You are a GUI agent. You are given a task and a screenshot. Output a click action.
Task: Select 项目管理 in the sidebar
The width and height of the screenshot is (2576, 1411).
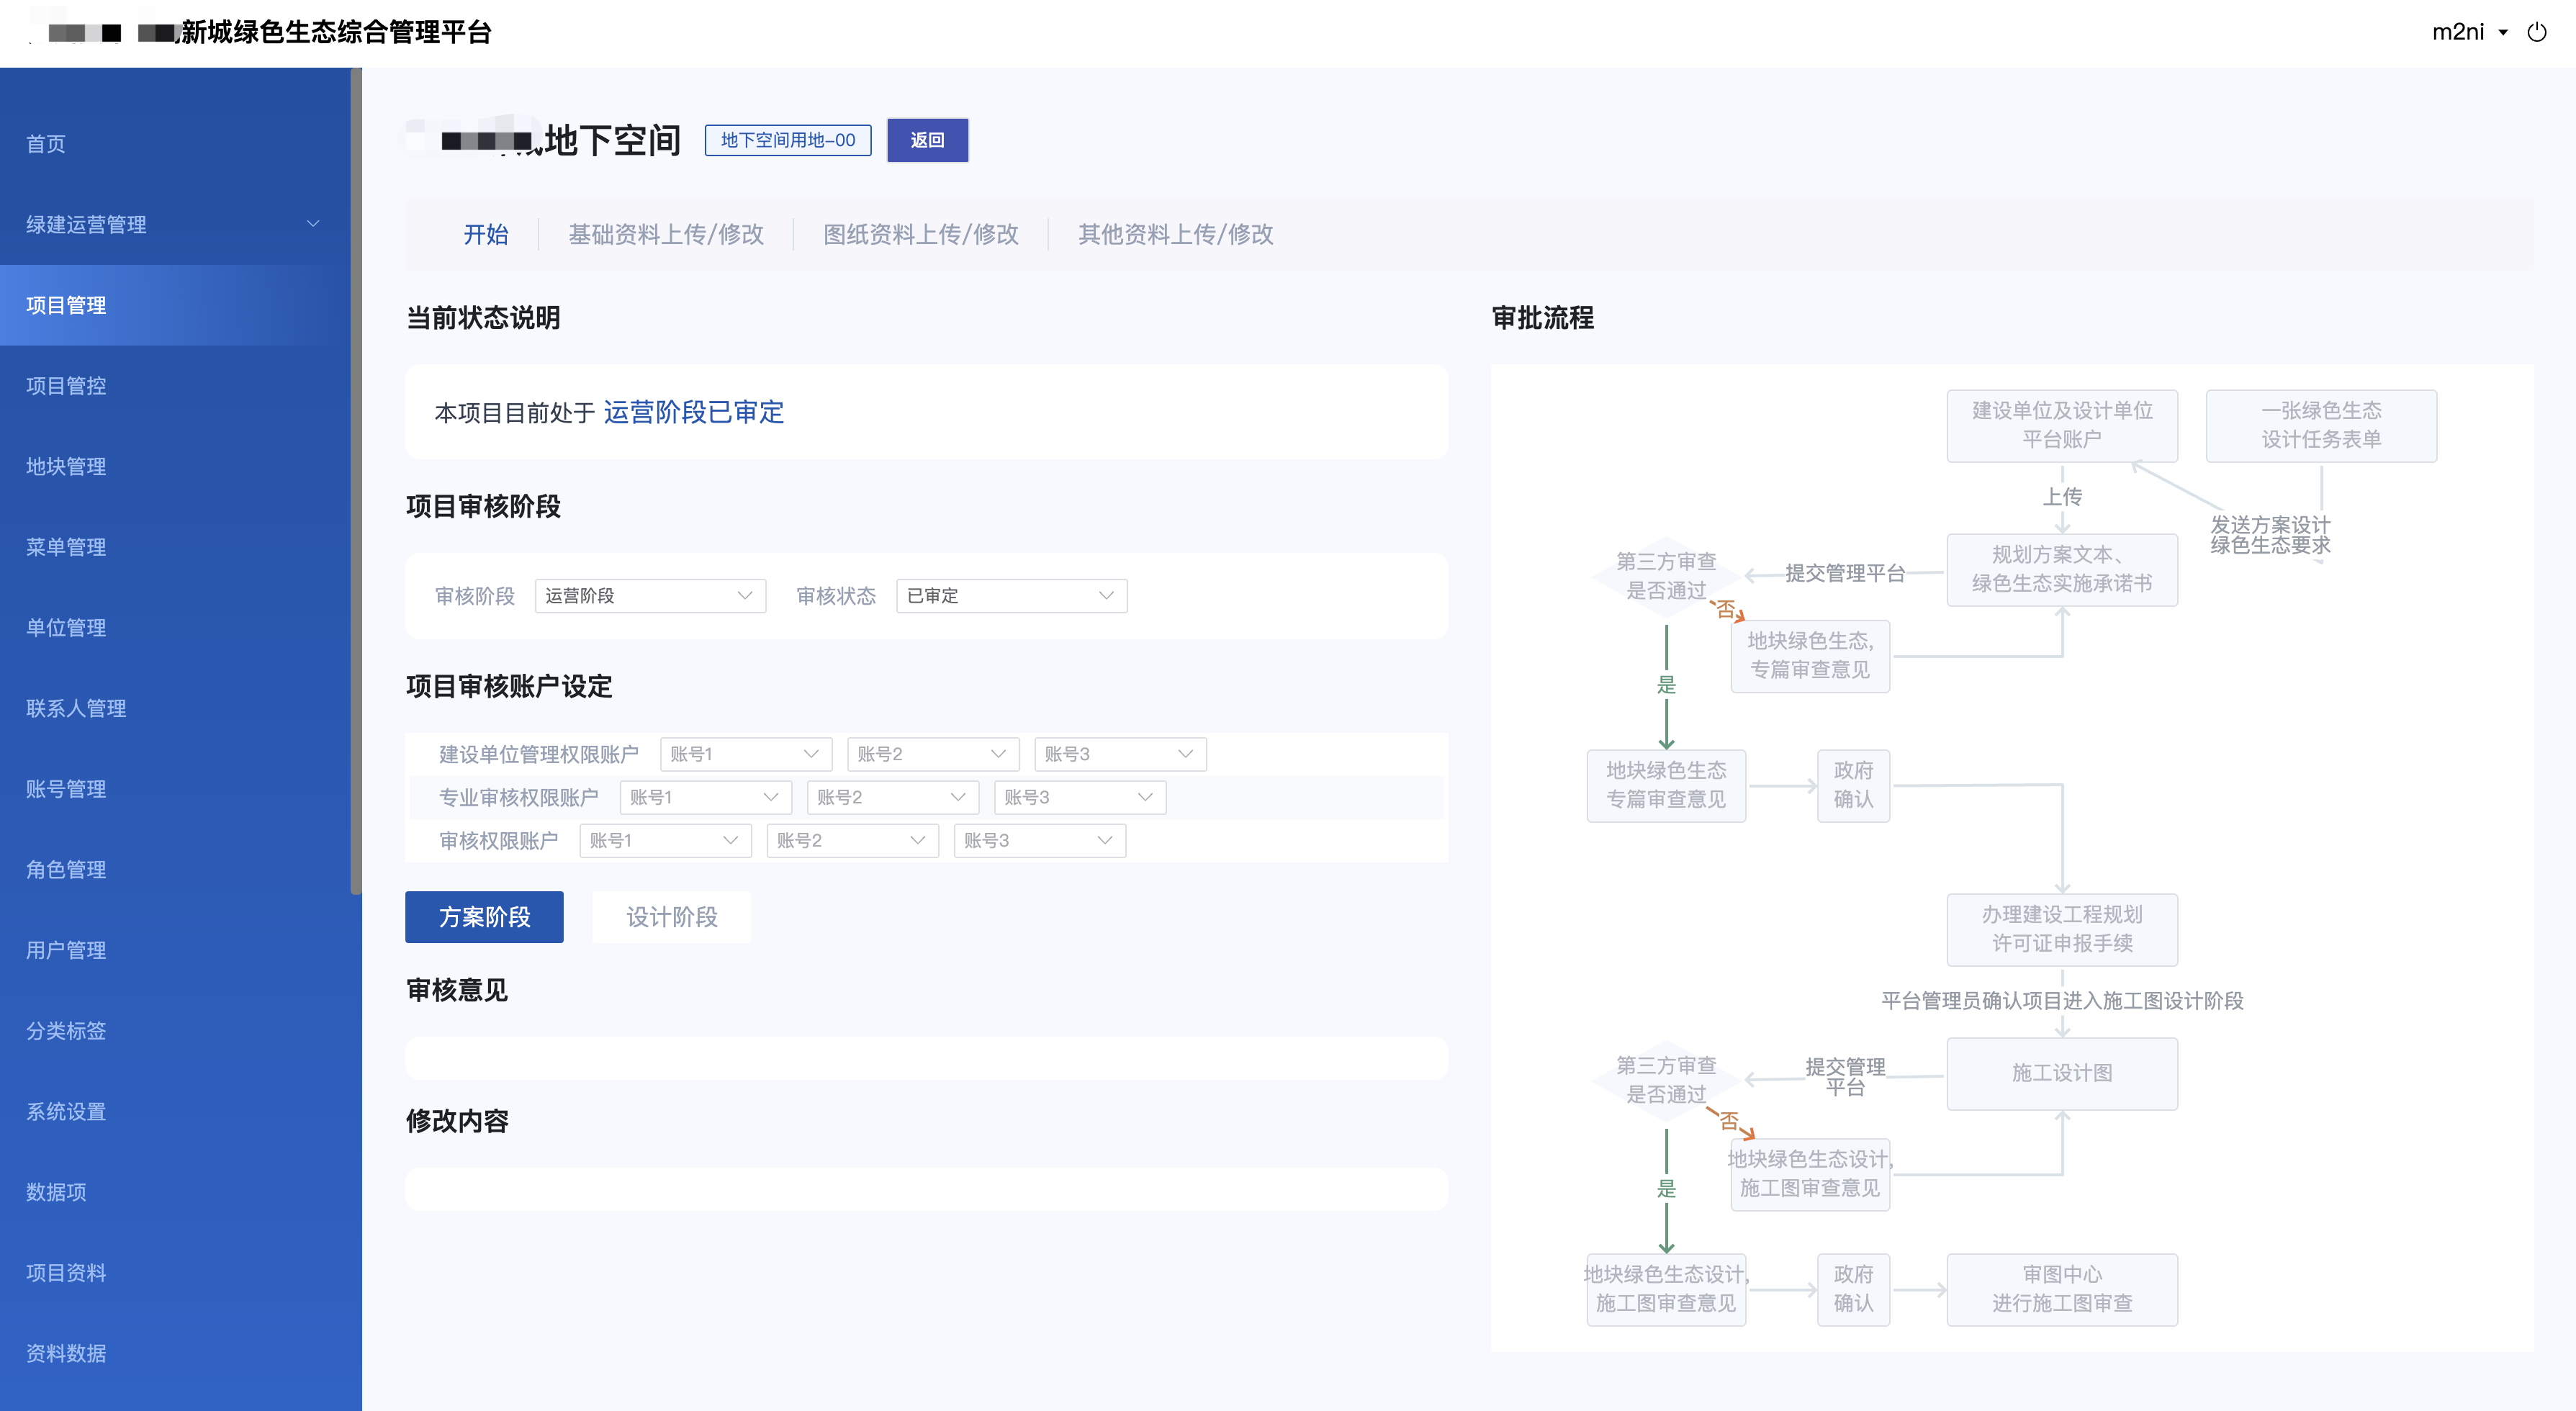175,305
